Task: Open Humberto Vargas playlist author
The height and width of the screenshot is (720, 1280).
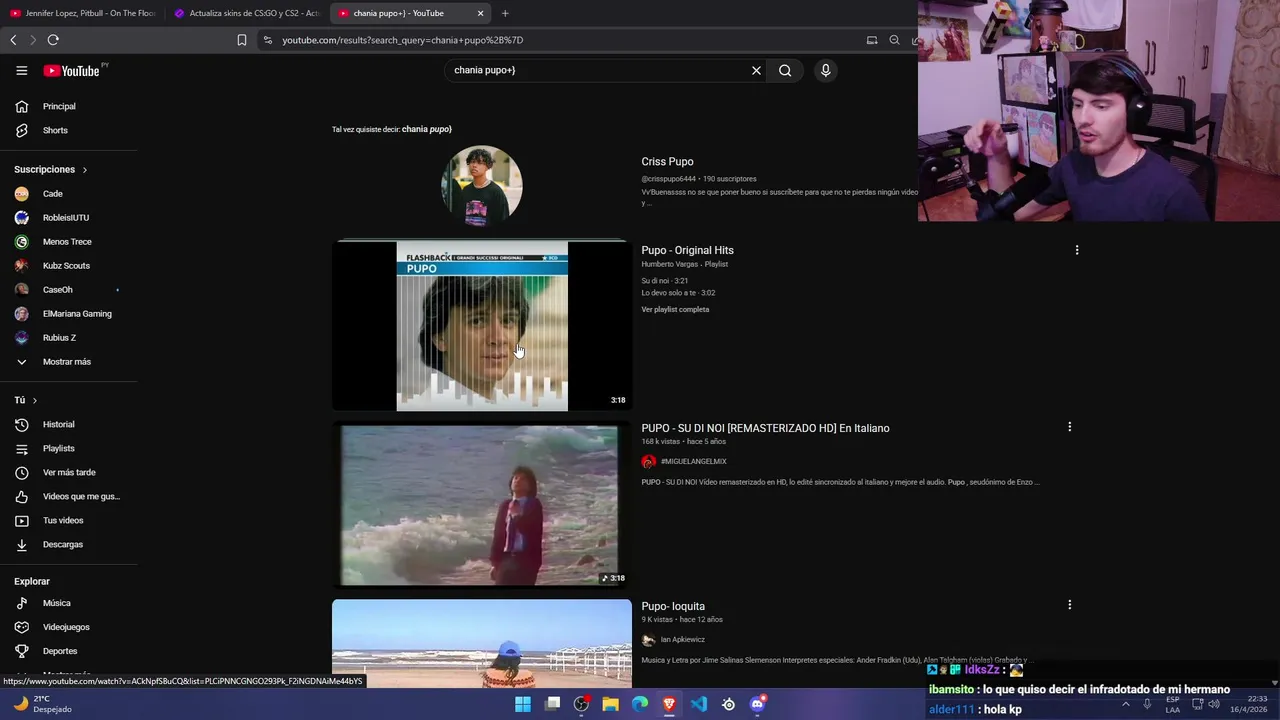Action: pyautogui.click(x=669, y=264)
